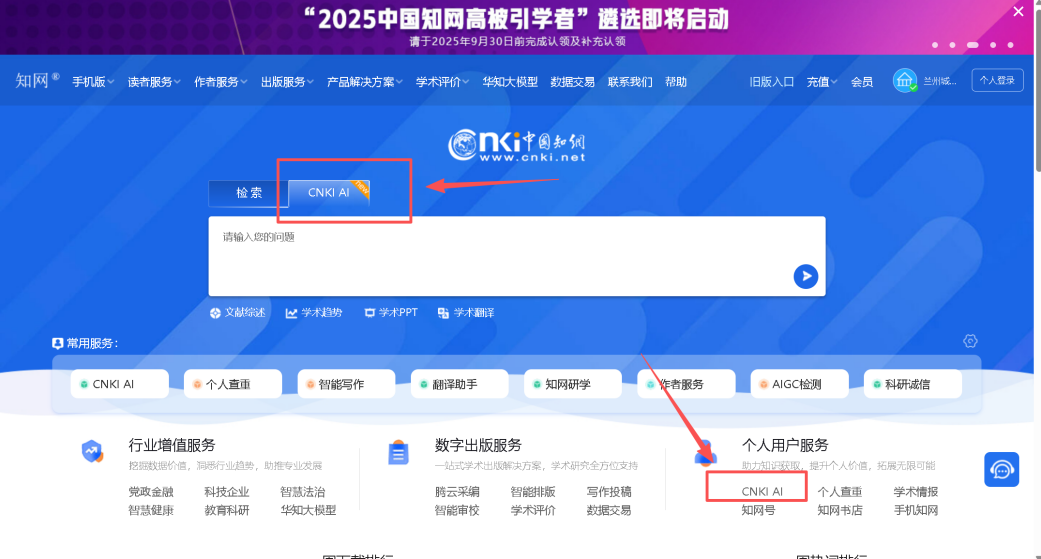Image resolution: width=1041 pixels, height=559 pixels.
Task: Open the 产品解决方案 dropdown
Action: click(365, 82)
